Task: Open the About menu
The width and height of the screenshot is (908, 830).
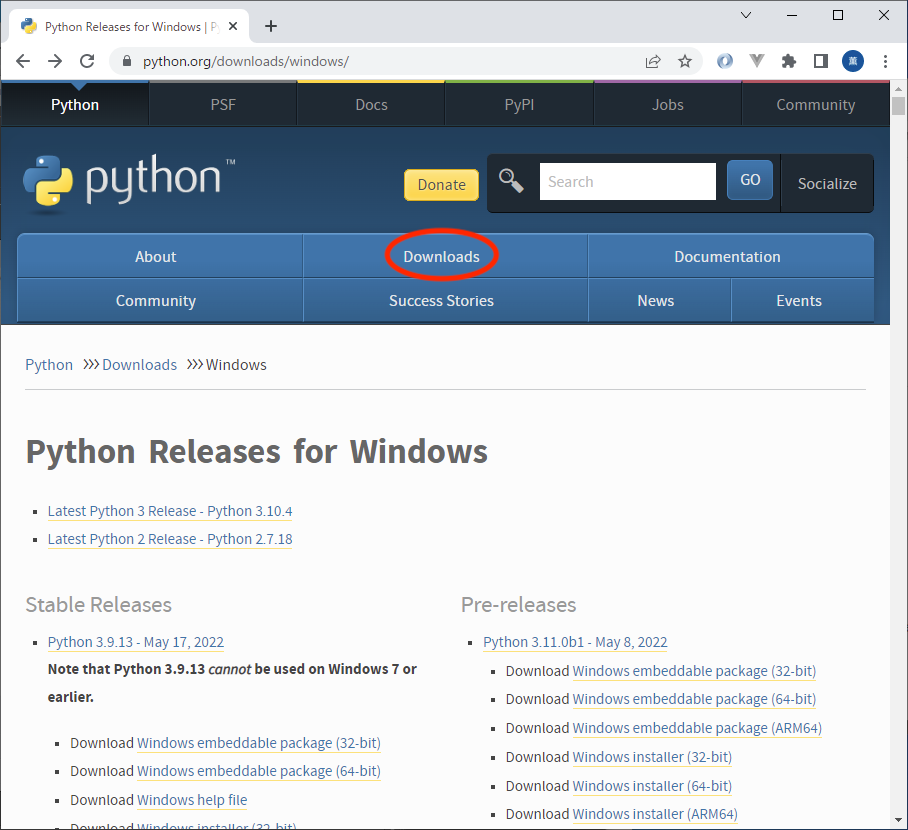Action: pos(160,256)
